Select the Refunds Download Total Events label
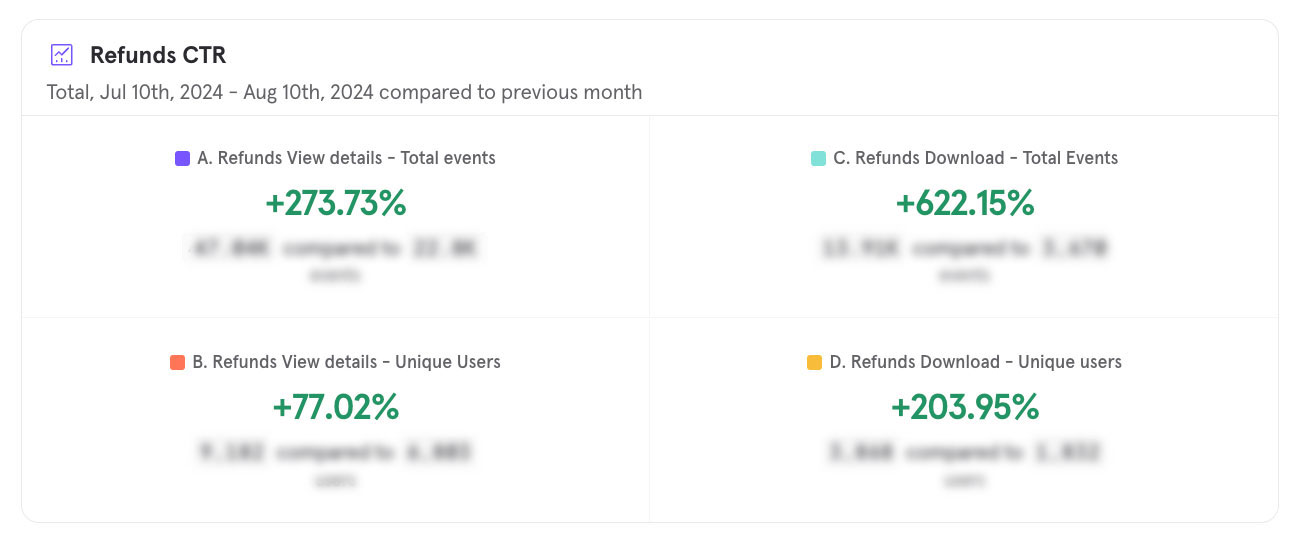1302x542 pixels. [975, 158]
